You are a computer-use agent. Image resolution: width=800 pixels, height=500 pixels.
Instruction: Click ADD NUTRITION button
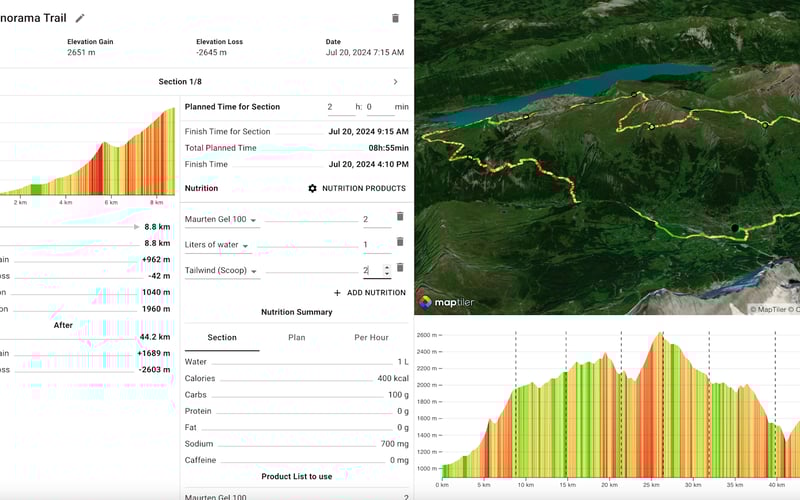pos(370,293)
